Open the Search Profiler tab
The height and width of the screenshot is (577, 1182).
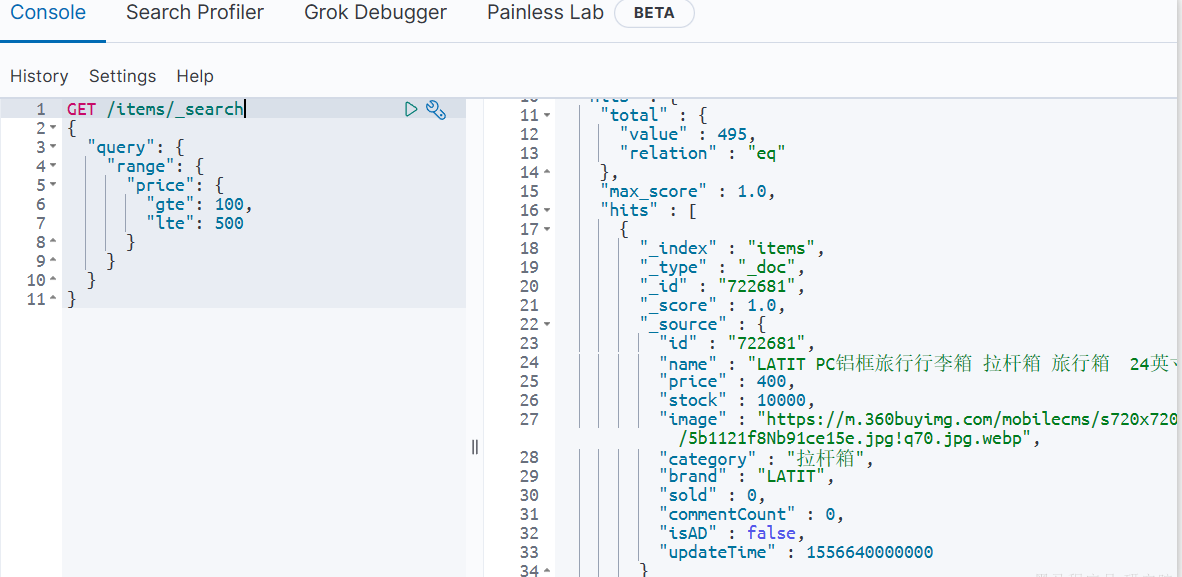pos(194,13)
